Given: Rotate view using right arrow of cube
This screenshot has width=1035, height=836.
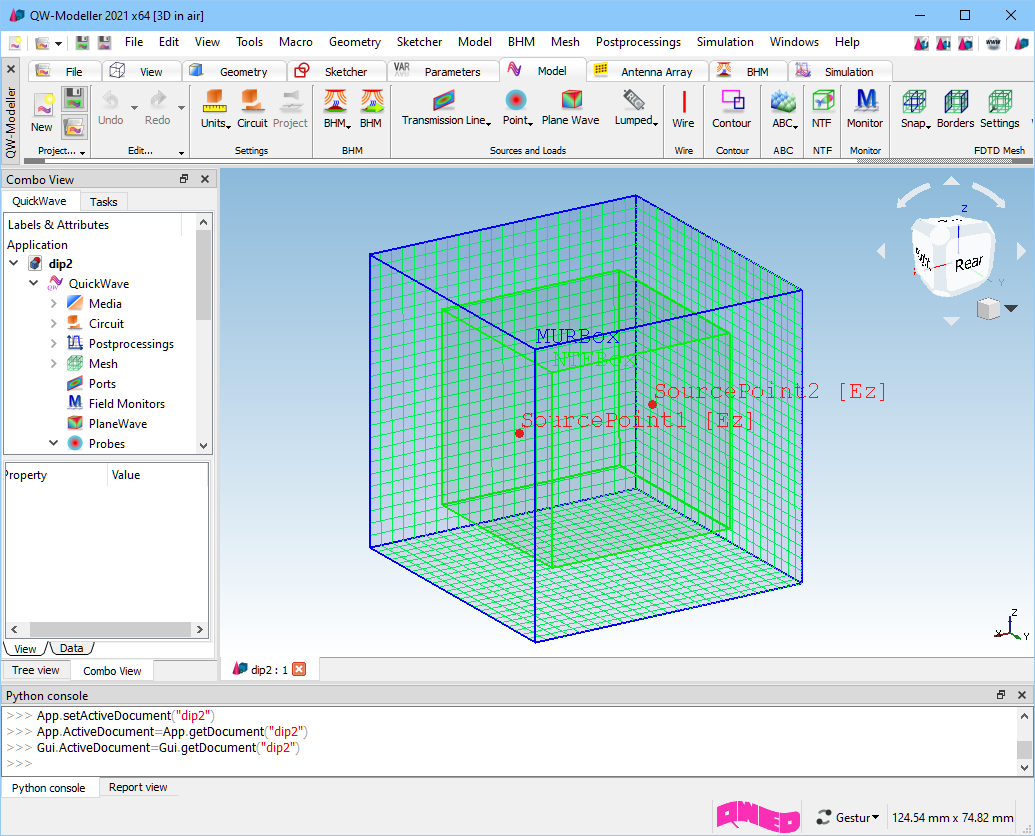Looking at the screenshot, I should tap(1022, 251).
